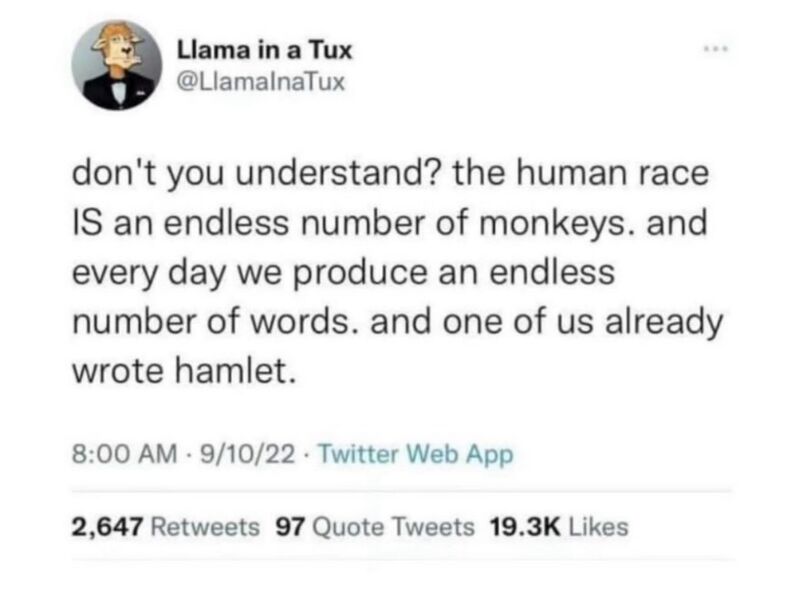Click the first line starting don't you understand
Viewport: 799px width, 591px height.
pyautogui.click(x=390, y=174)
